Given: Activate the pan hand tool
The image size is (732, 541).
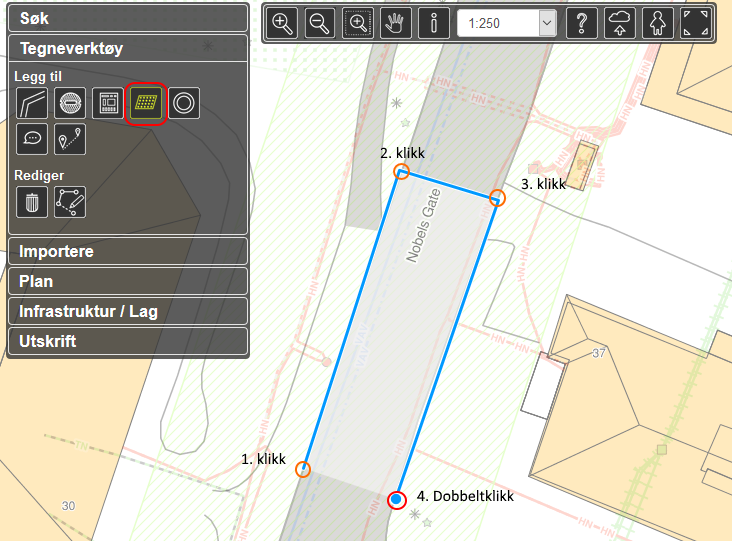Looking at the screenshot, I should coord(395,23).
